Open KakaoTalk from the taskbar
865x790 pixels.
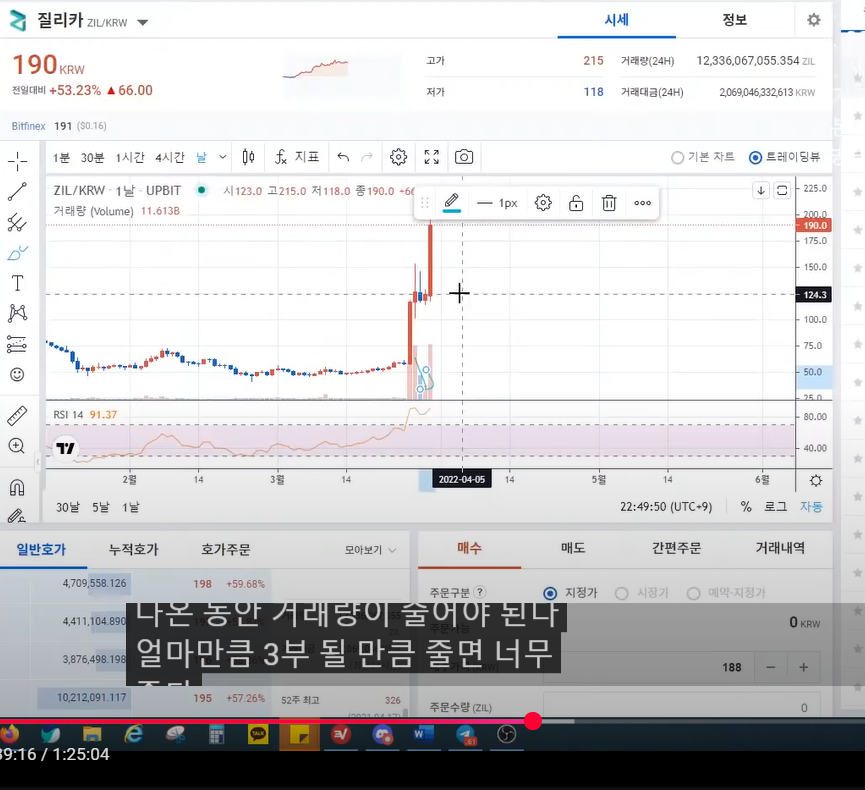pos(258,734)
